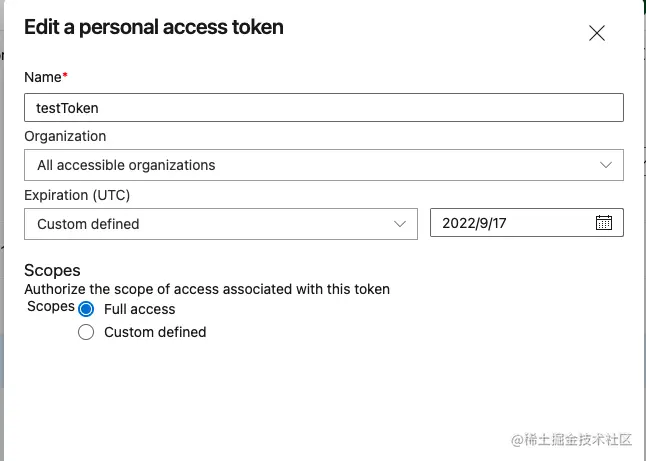Click the watermark text at bottom right
Viewport: 646px width, 461px height.
coord(572,439)
